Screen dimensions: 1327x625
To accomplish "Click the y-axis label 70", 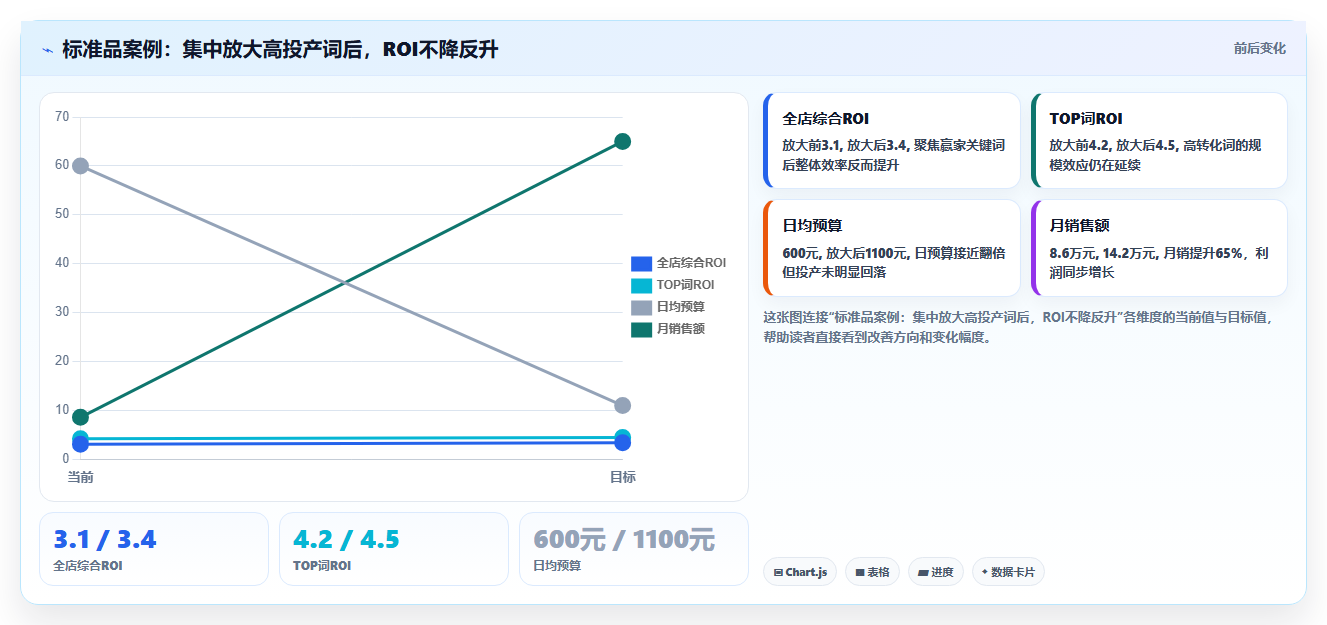I will point(62,117).
